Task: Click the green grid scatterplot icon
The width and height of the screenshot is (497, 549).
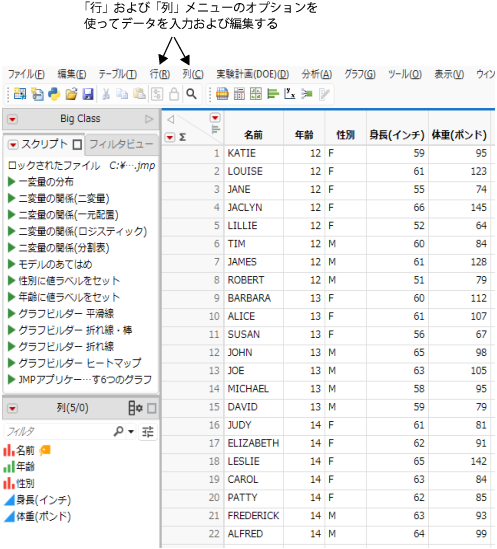Action: pos(256,94)
